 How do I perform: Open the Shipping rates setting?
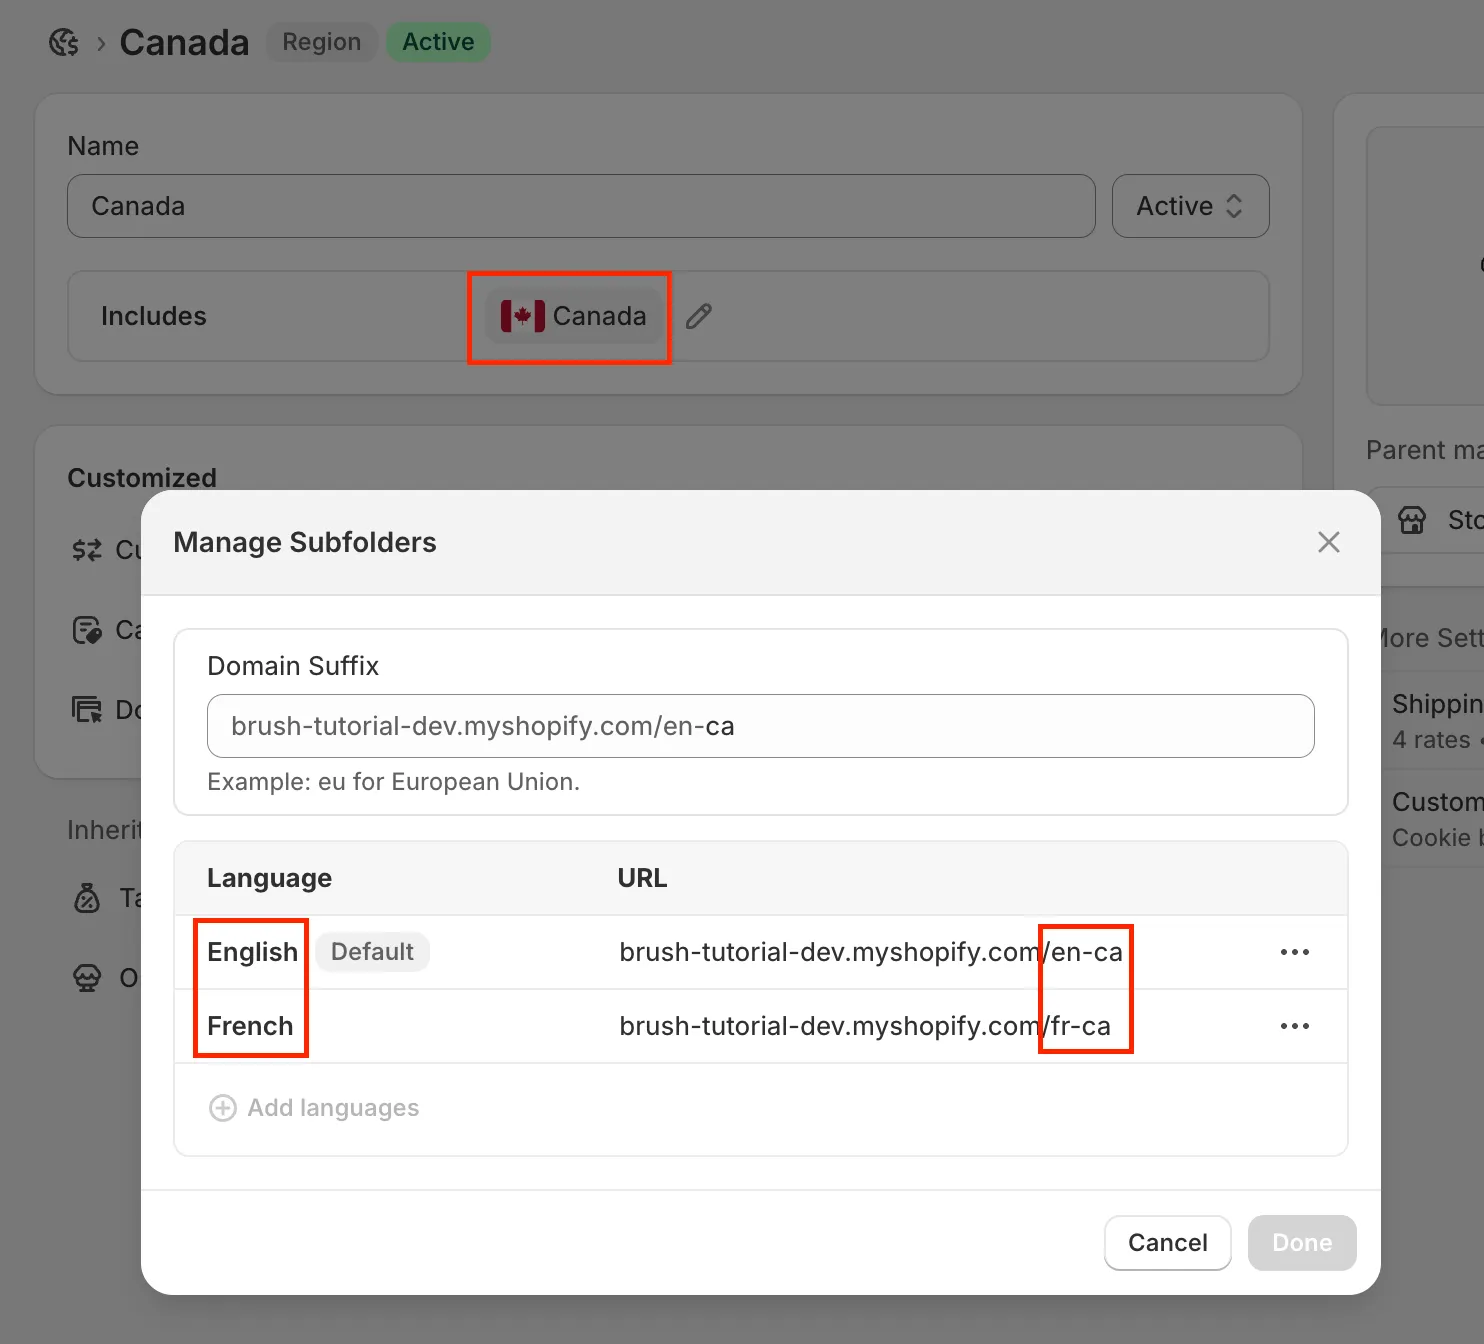1436,721
